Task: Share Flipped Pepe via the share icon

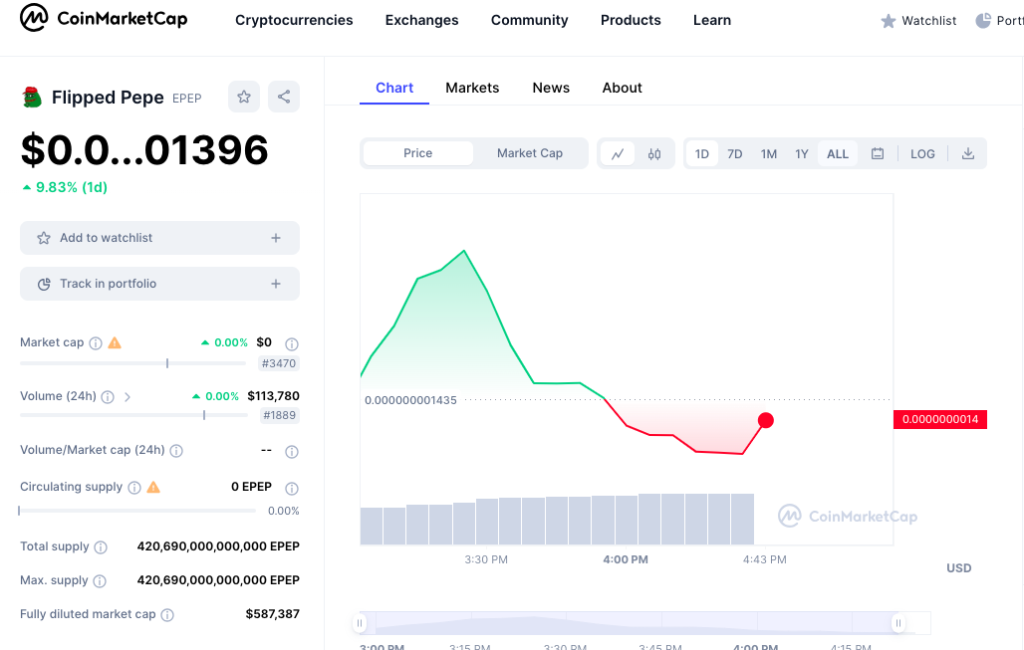Action: point(282,96)
